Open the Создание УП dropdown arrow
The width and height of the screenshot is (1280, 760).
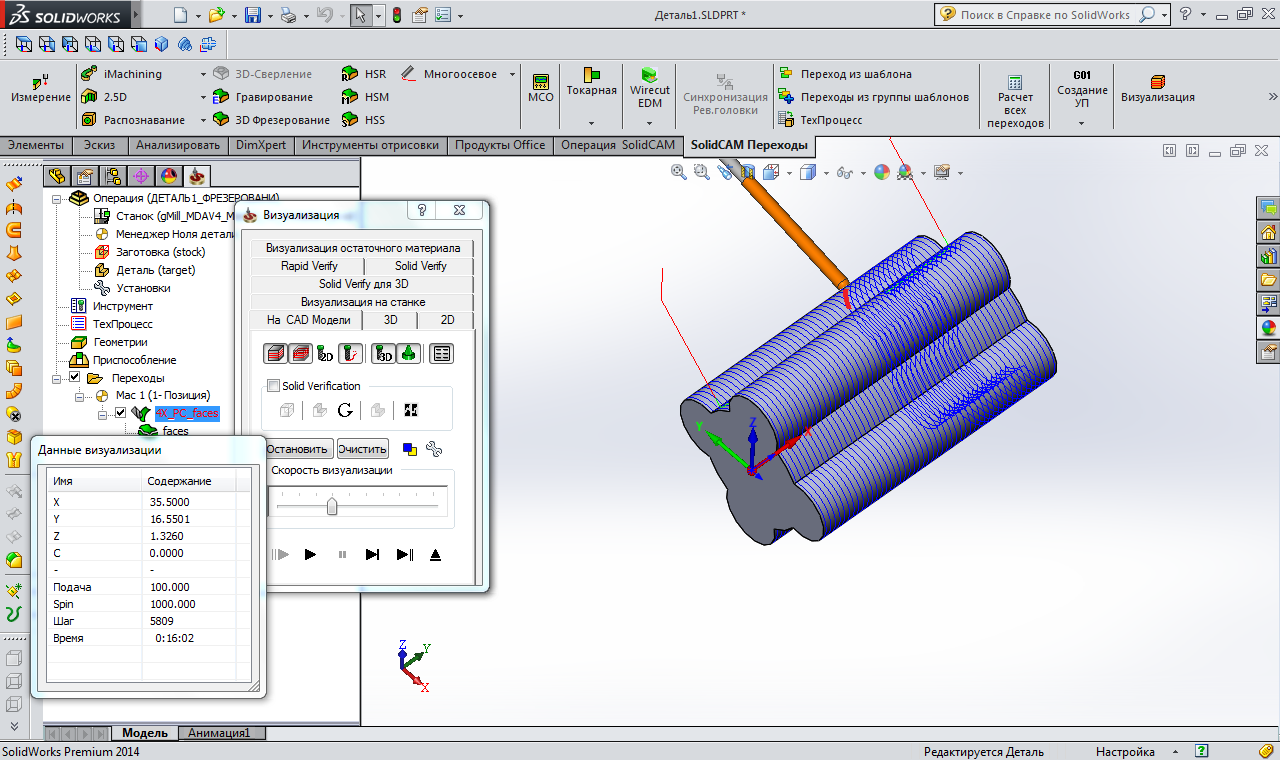point(1082,123)
